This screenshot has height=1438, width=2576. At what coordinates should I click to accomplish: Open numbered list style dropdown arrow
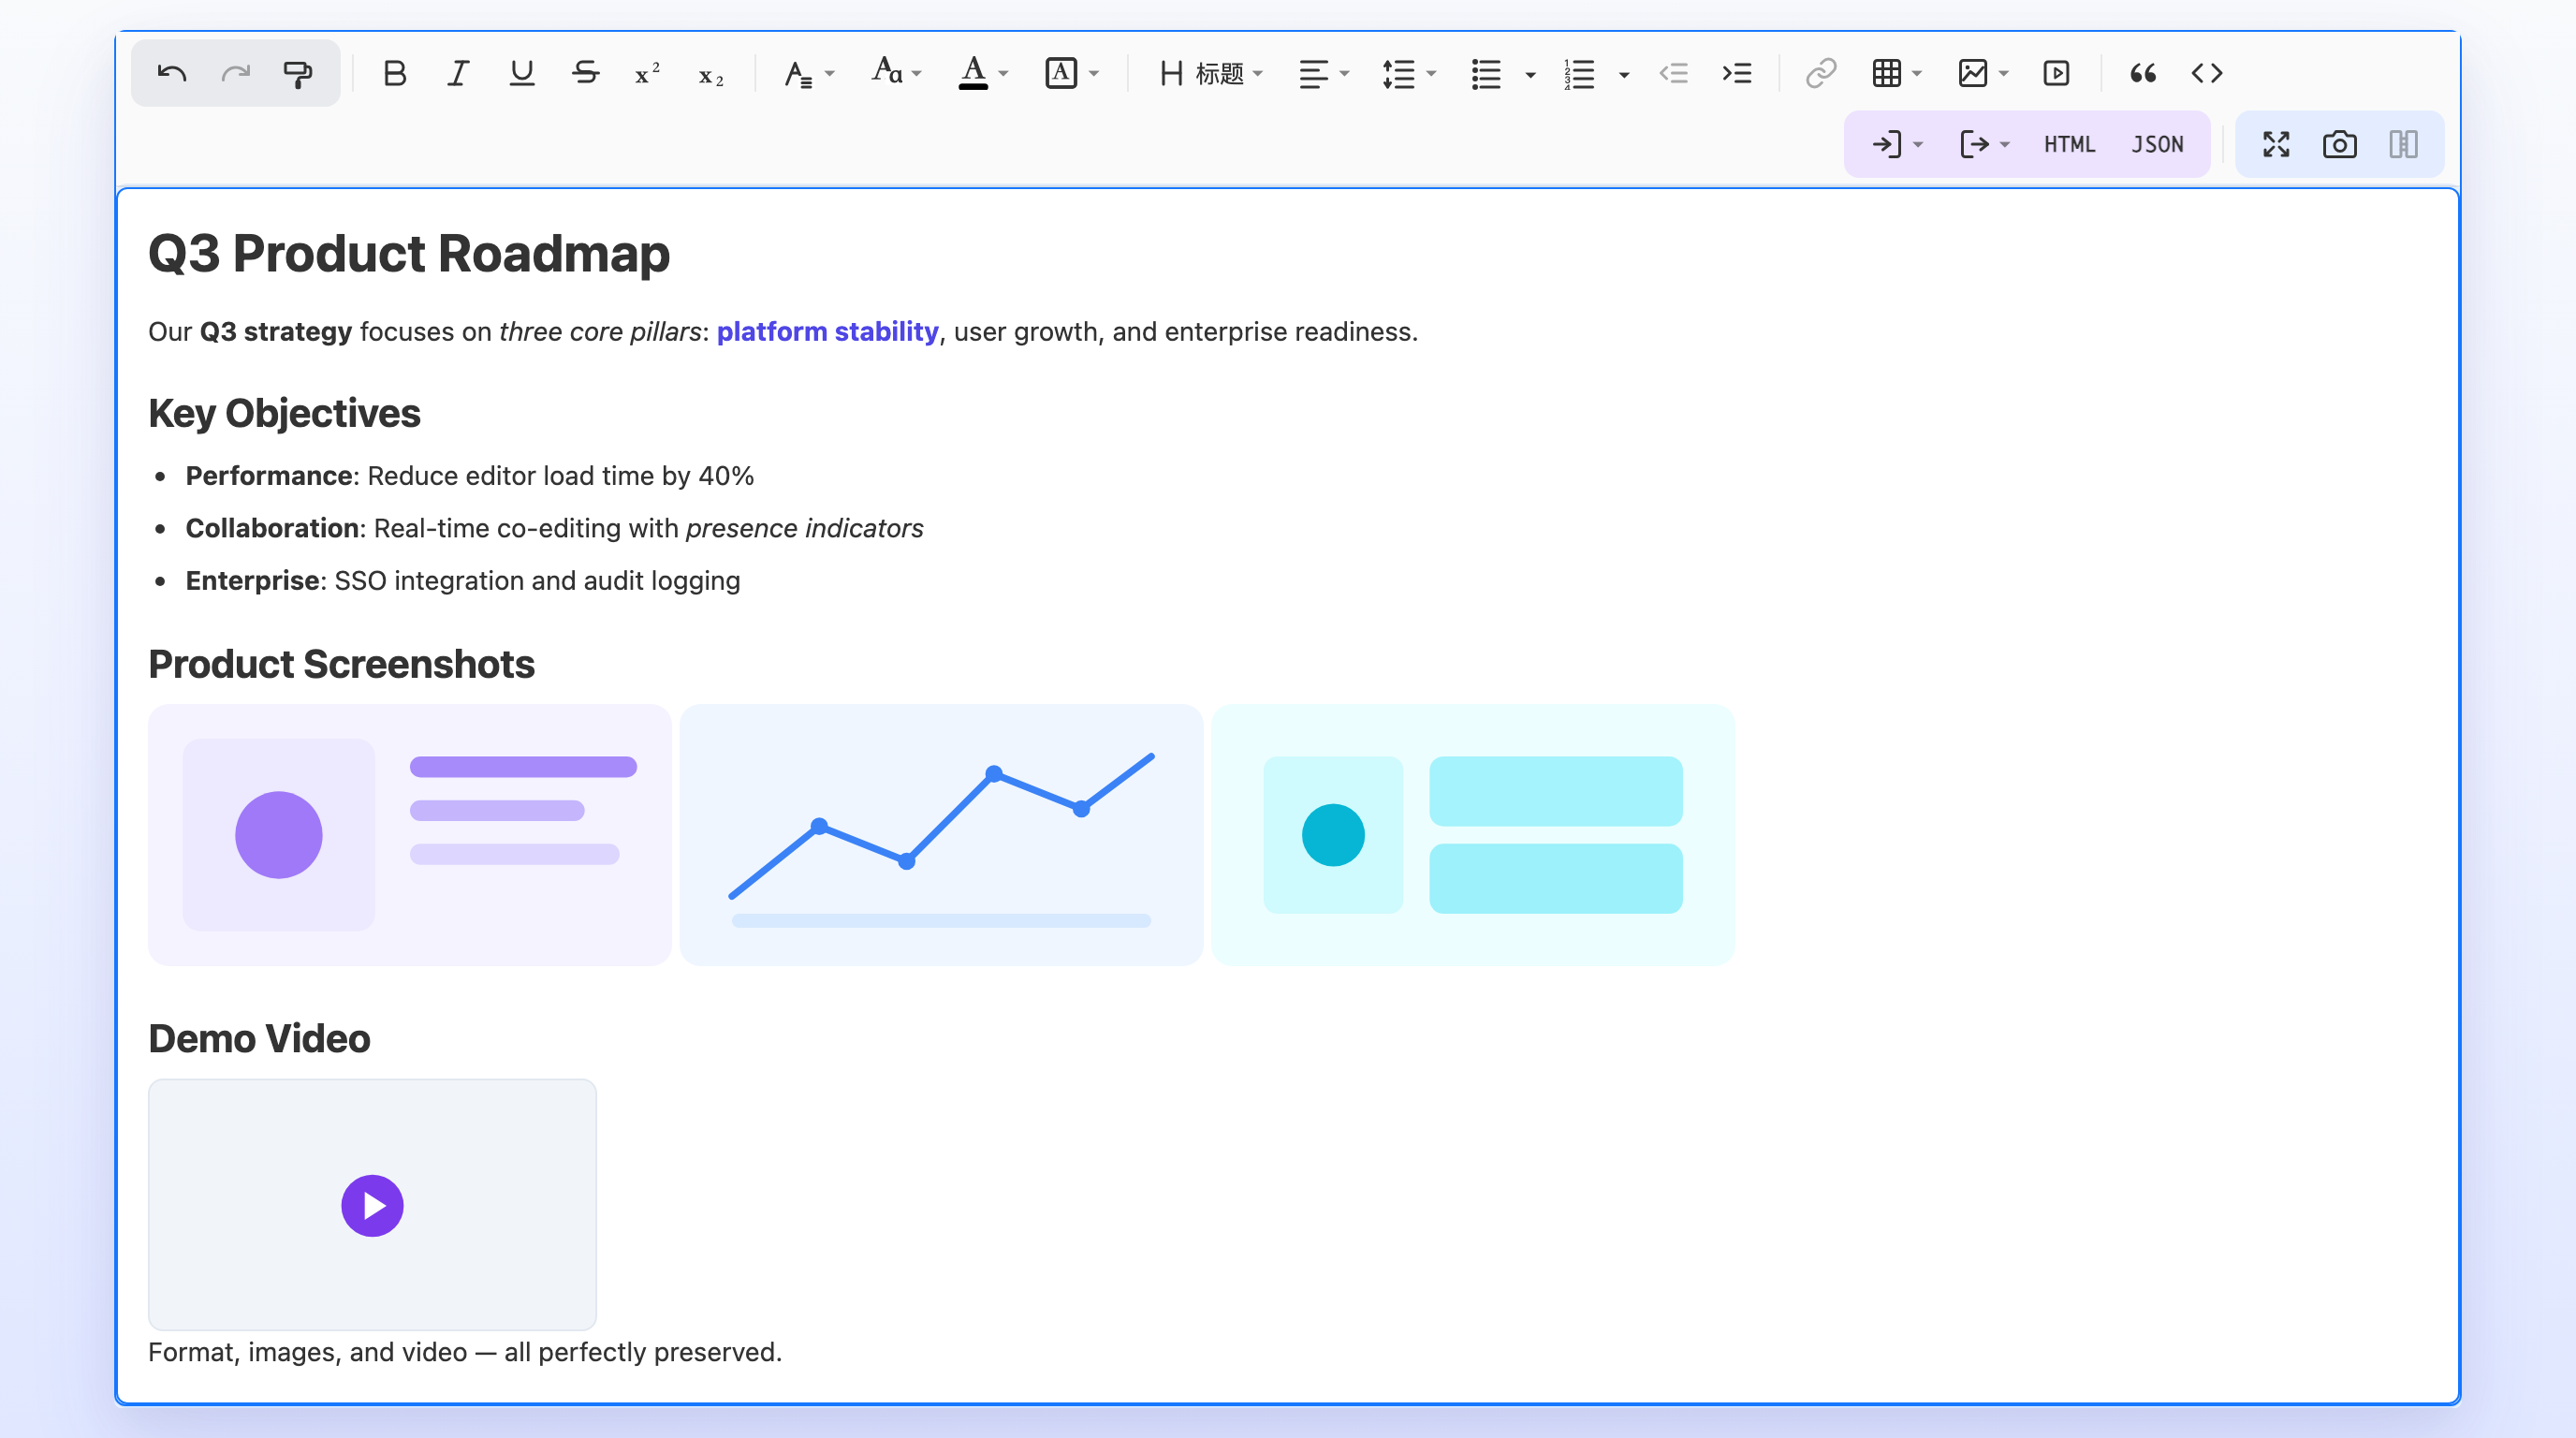[x=1624, y=74]
